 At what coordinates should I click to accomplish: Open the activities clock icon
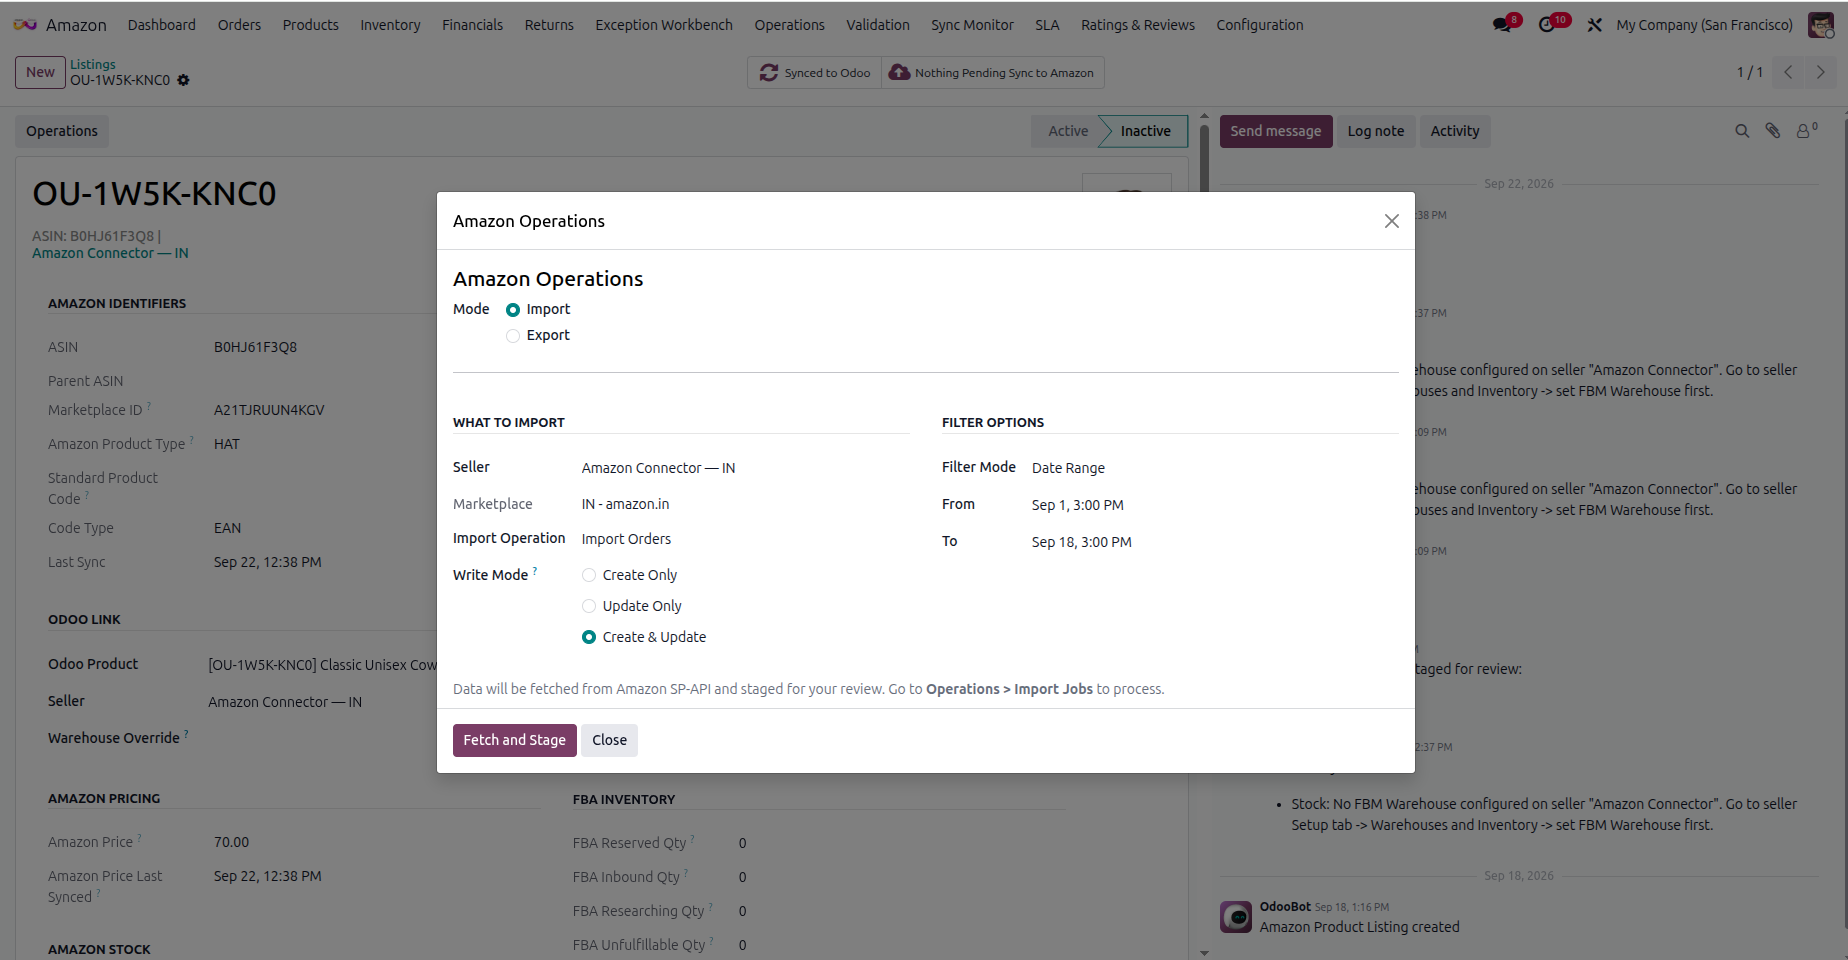(x=1549, y=25)
